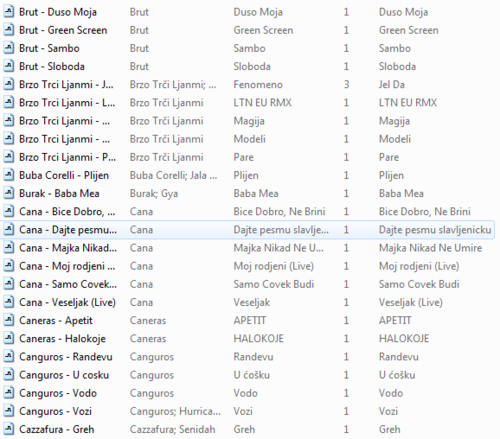
Task: Click the icon beside Caneras - Halokoje
Action: coord(9,339)
